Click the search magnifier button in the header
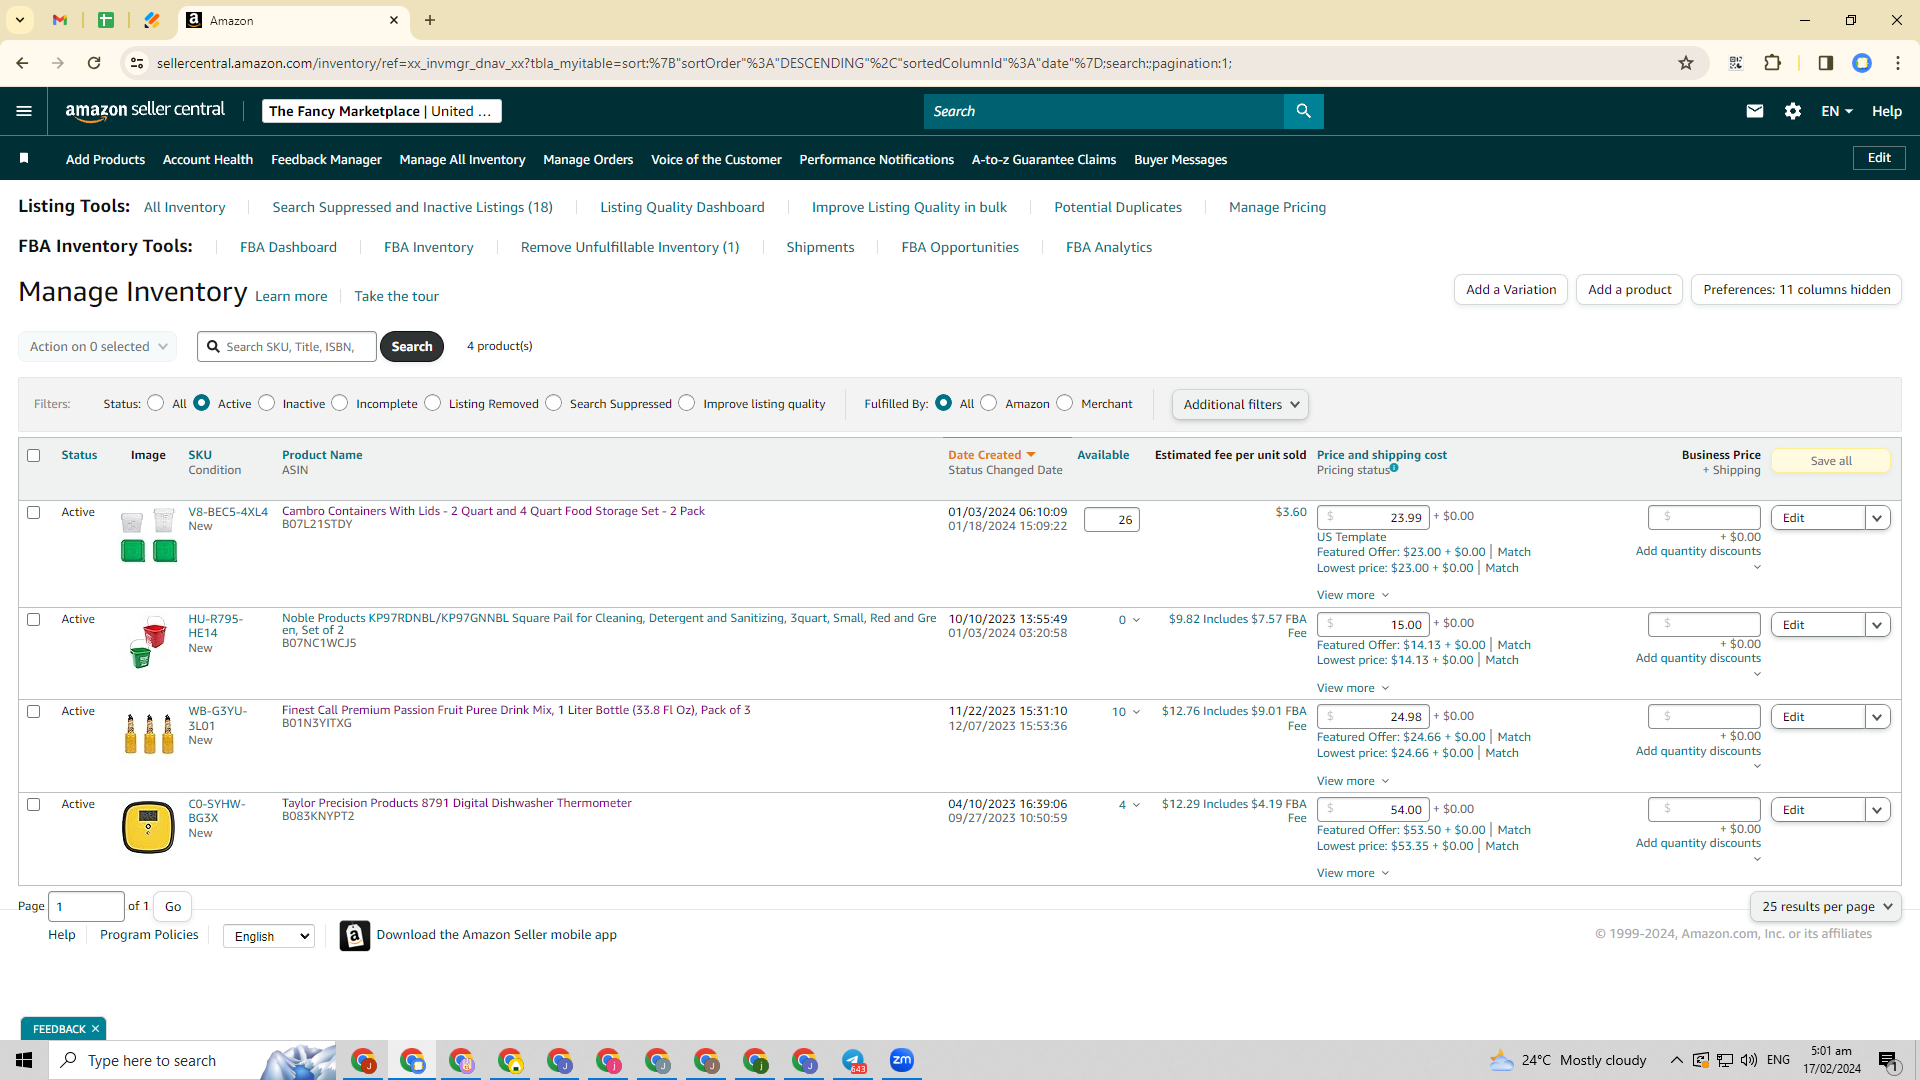 [1303, 111]
